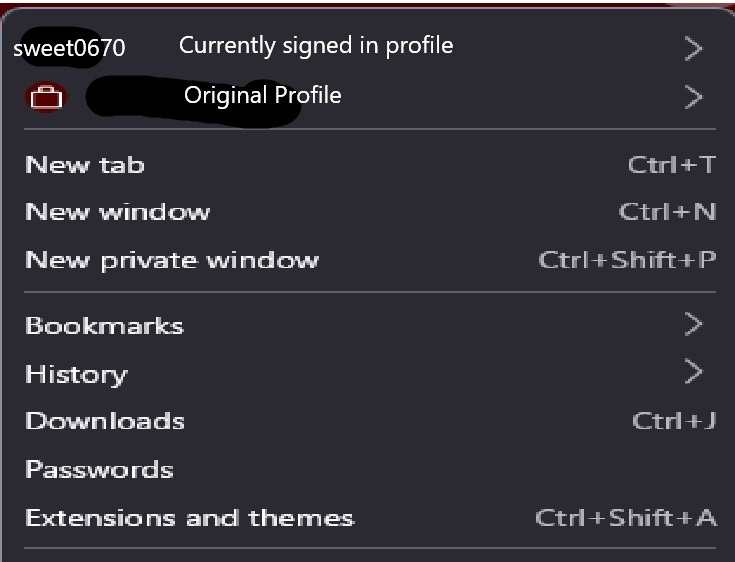This screenshot has height=562, width=735.
Task: Open the Bookmarks submenu chevron
Action: coord(694,324)
